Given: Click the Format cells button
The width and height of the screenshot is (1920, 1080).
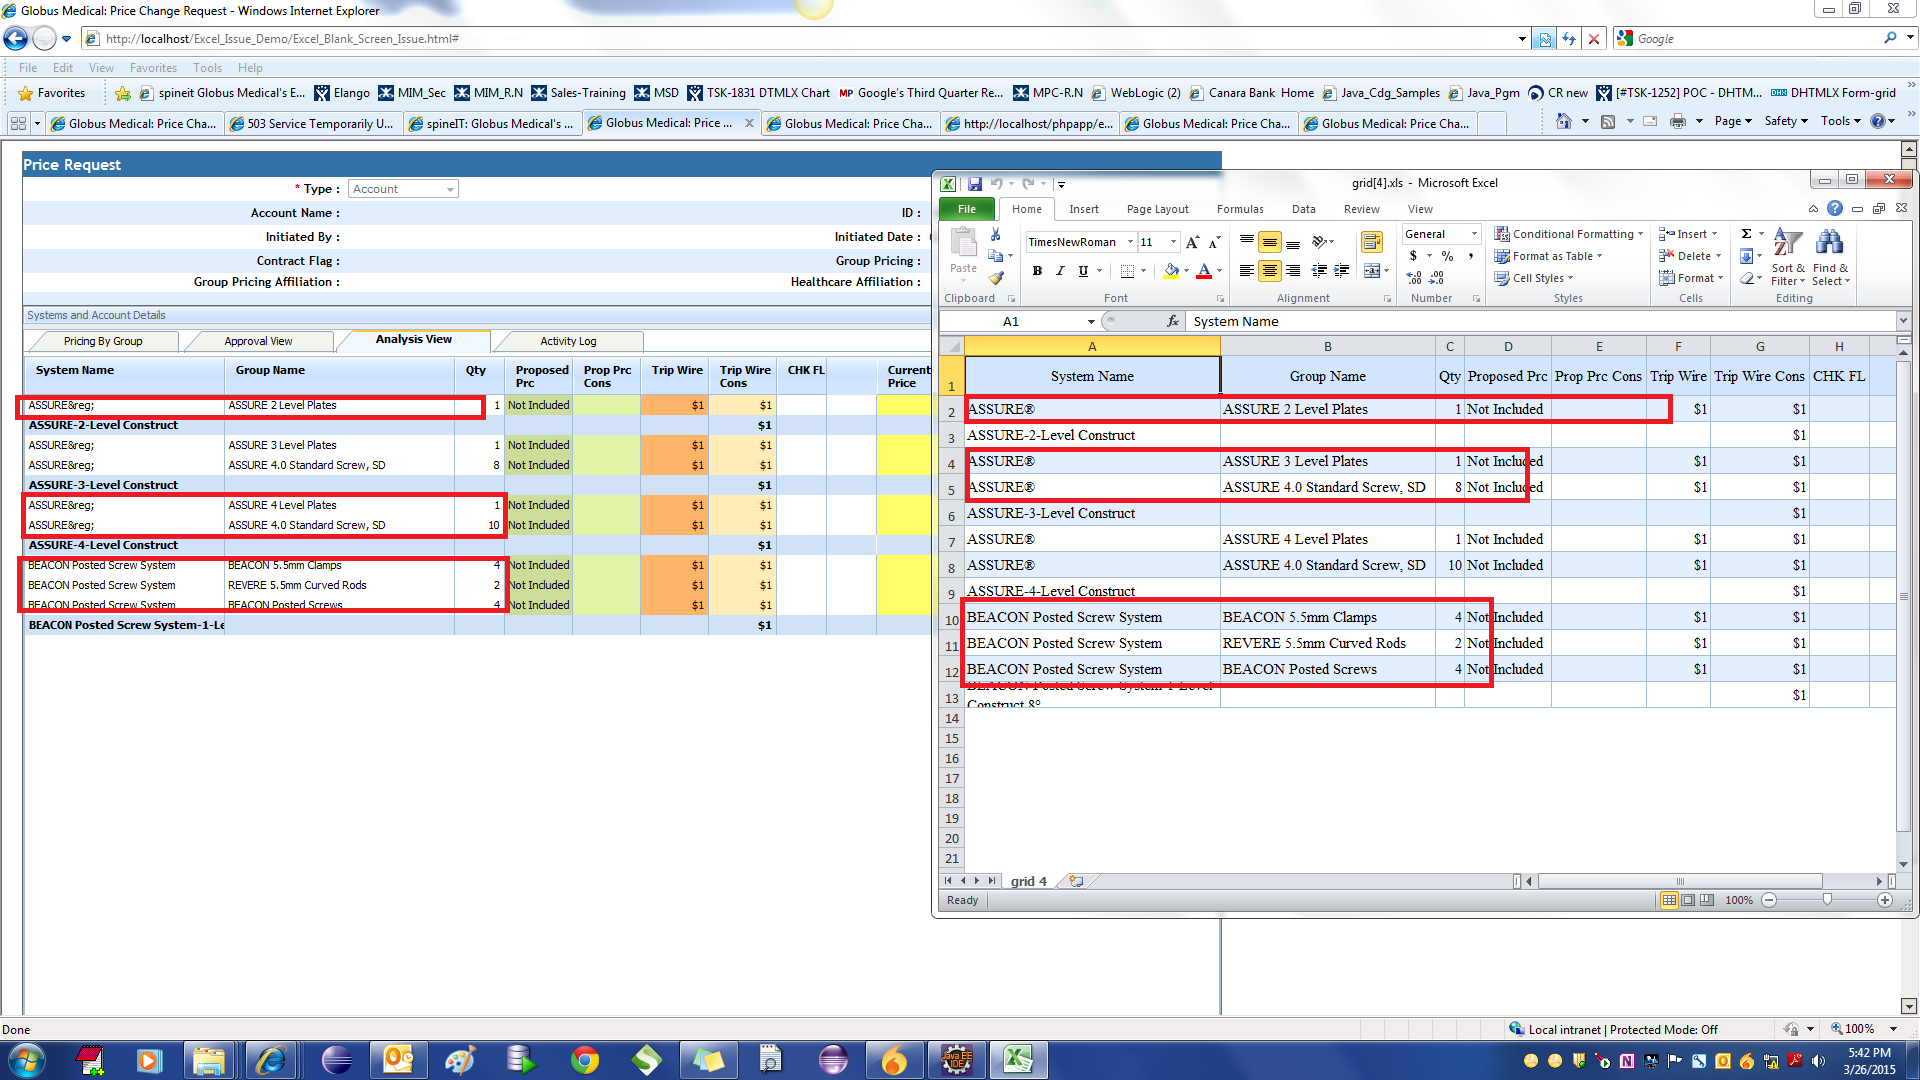Looking at the screenshot, I should [x=1691, y=278].
